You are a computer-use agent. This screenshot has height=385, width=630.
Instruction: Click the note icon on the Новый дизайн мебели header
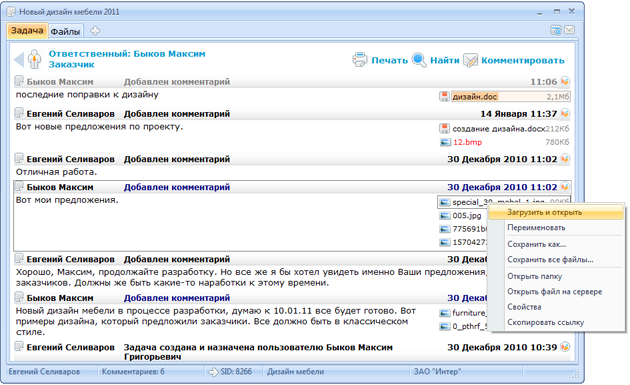point(19,297)
